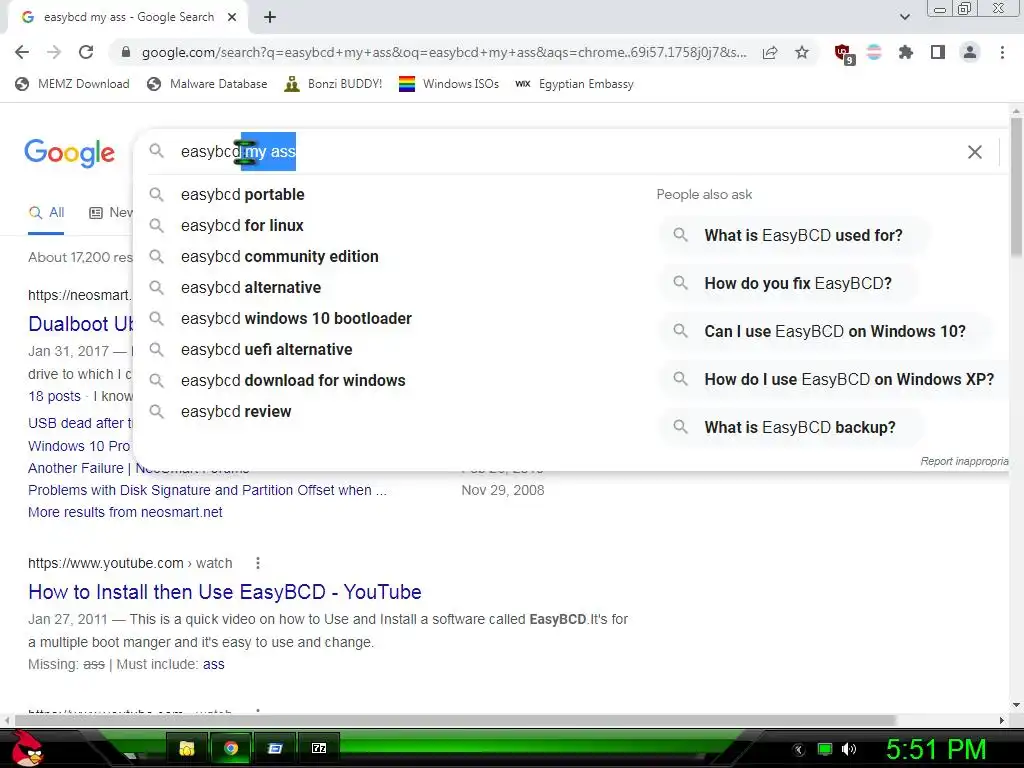Open the volume speaker tray icon
Screen dimensions: 1024x768
pyautogui.click(x=848, y=749)
